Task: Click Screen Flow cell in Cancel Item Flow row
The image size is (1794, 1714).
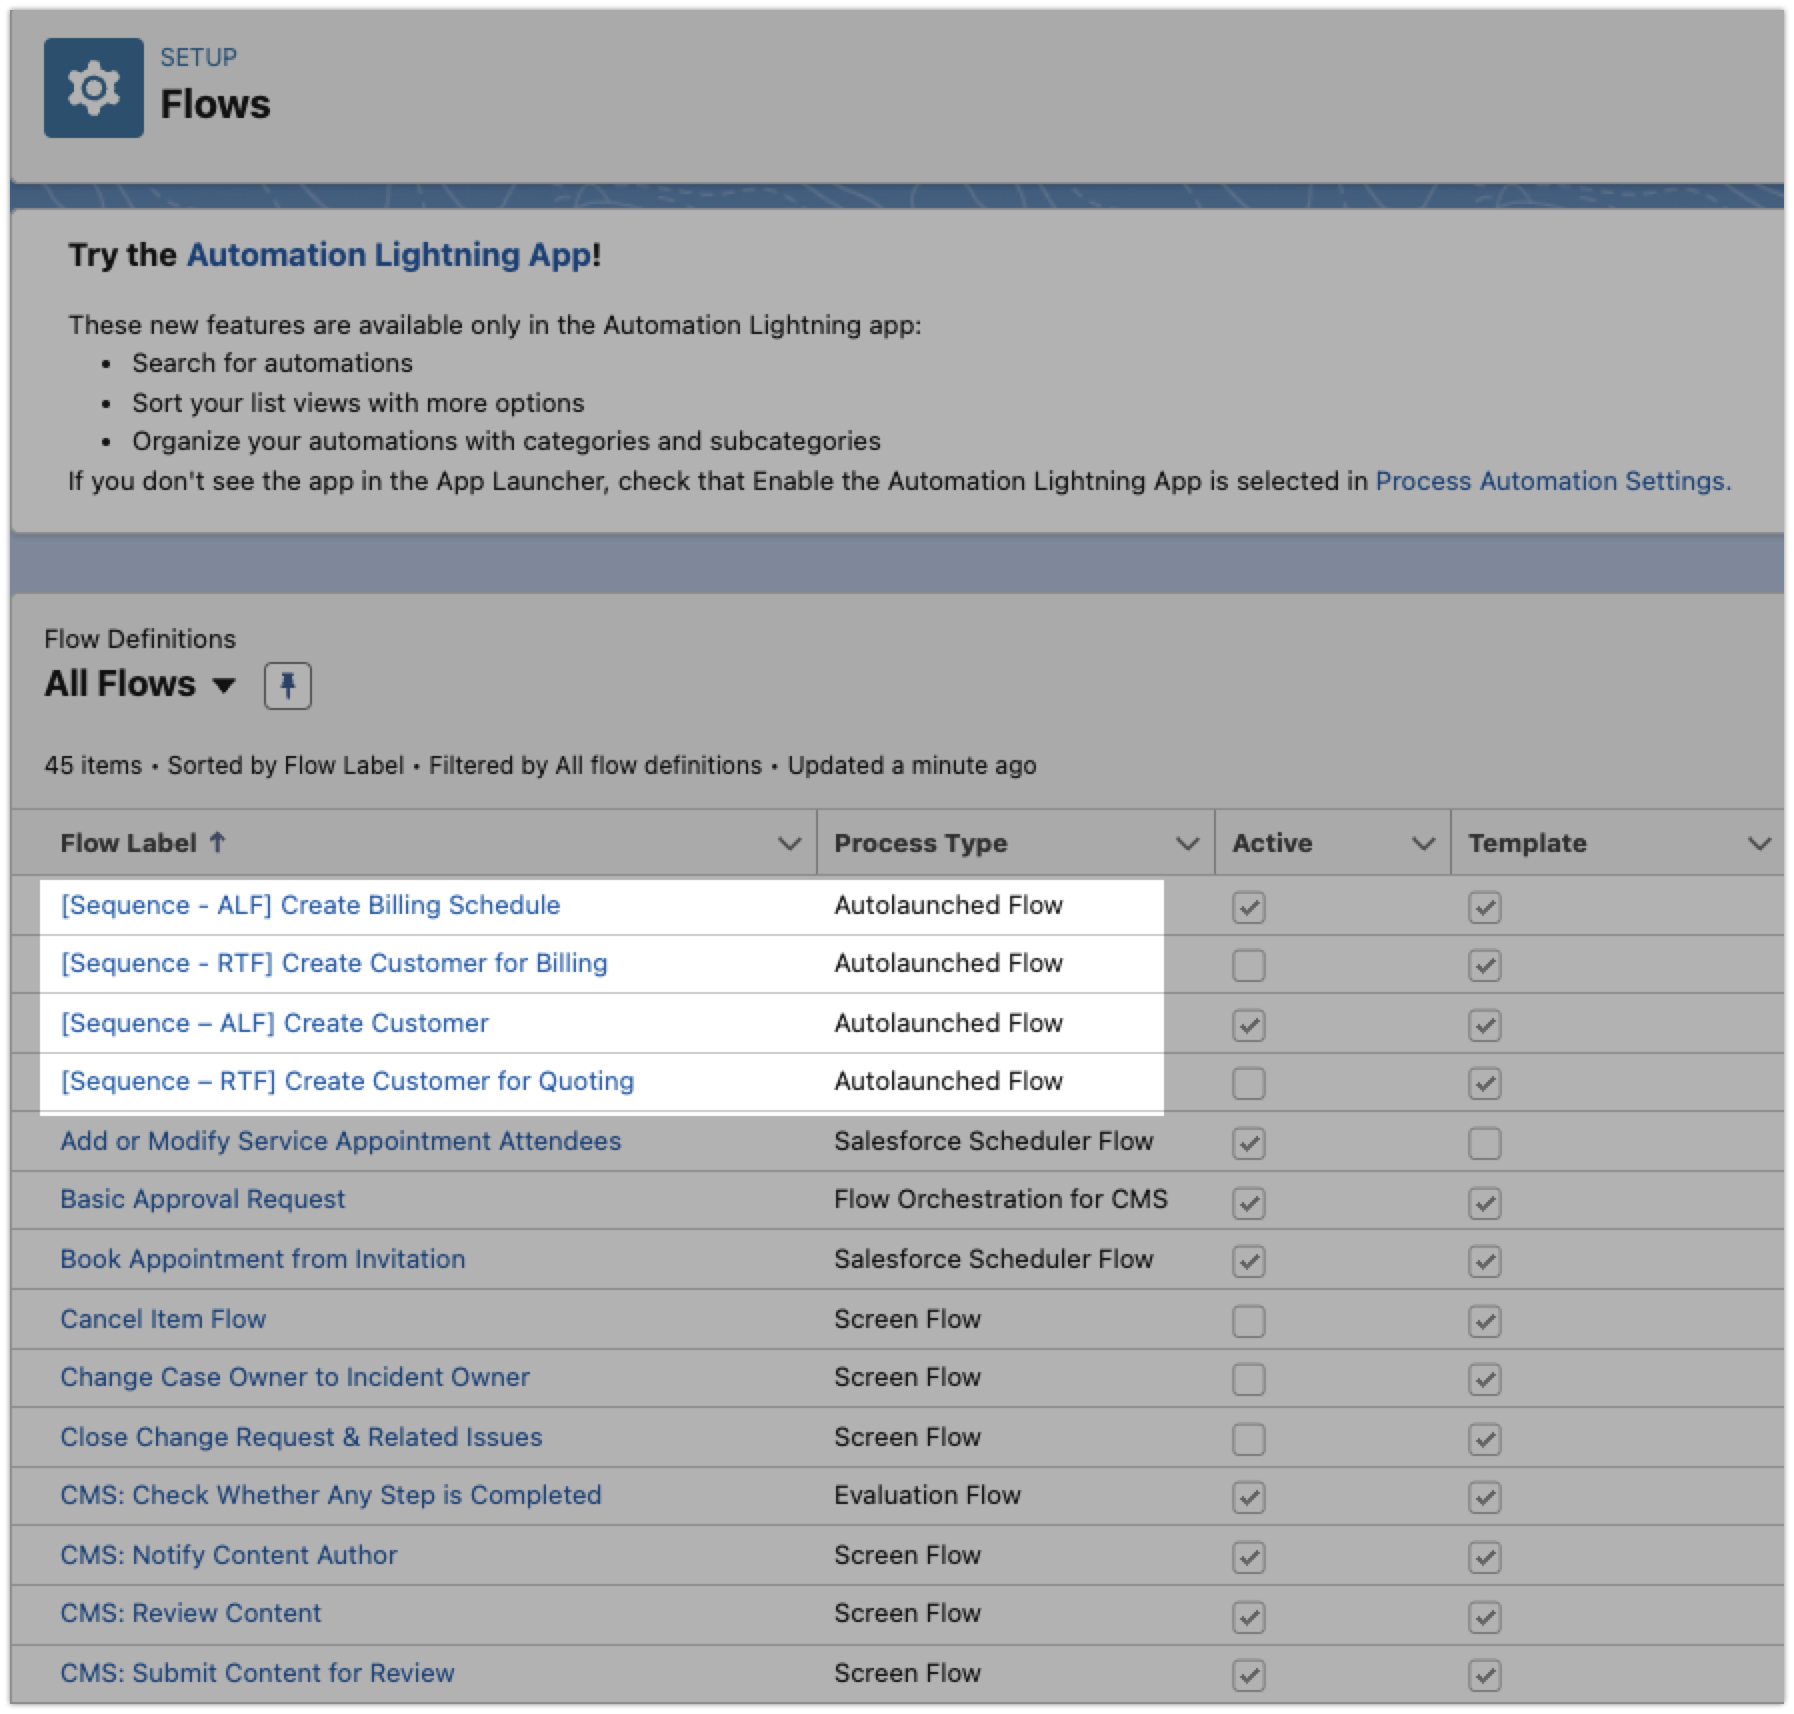Action: (907, 1319)
